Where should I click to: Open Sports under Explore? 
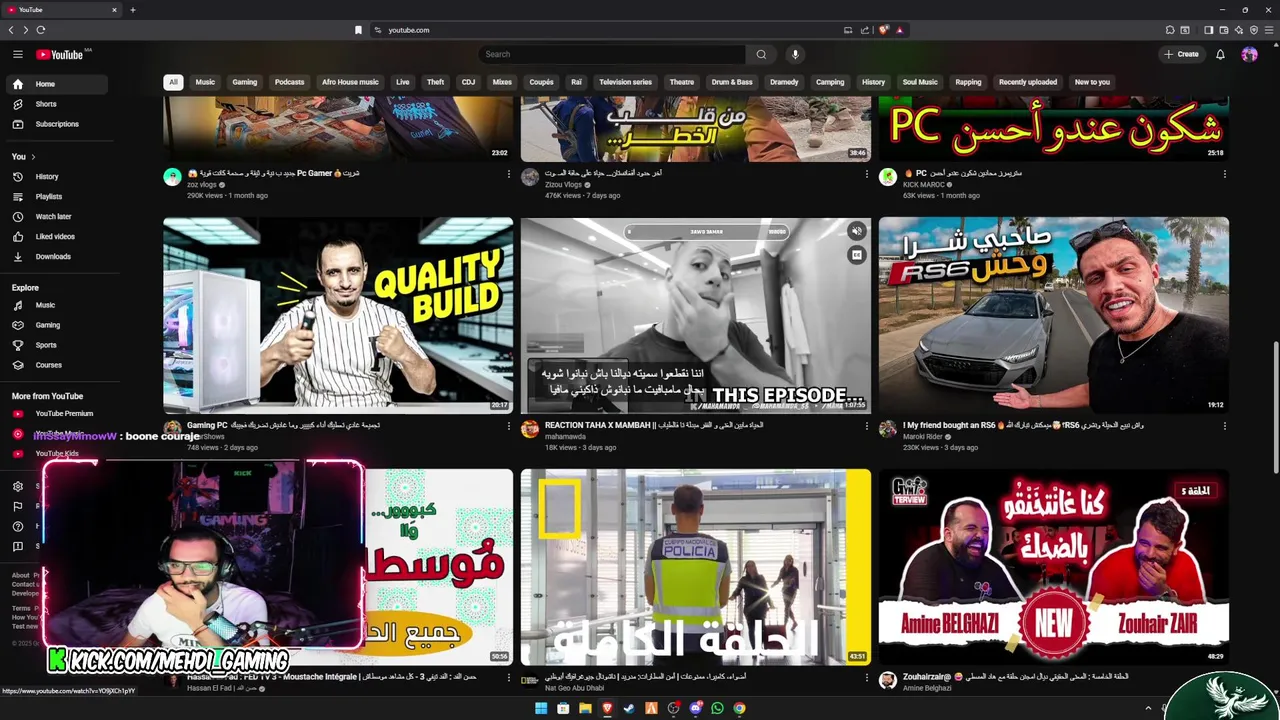55,345
